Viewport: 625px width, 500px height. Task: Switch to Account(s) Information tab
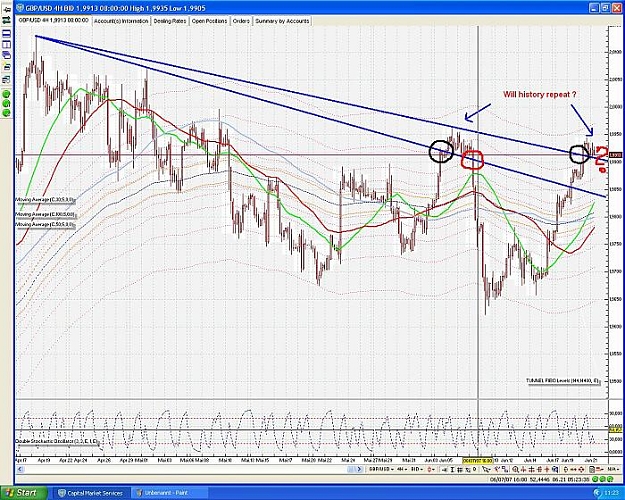coord(121,21)
